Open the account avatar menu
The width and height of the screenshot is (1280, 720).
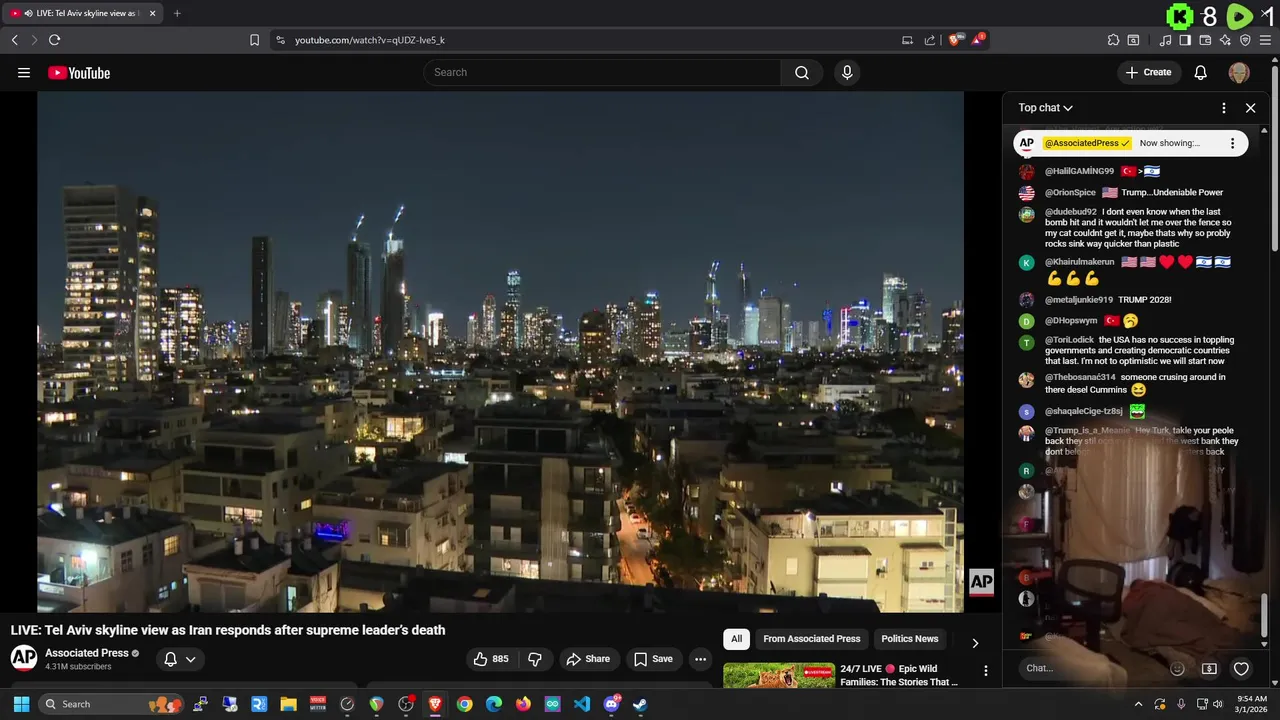click(1239, 72)
